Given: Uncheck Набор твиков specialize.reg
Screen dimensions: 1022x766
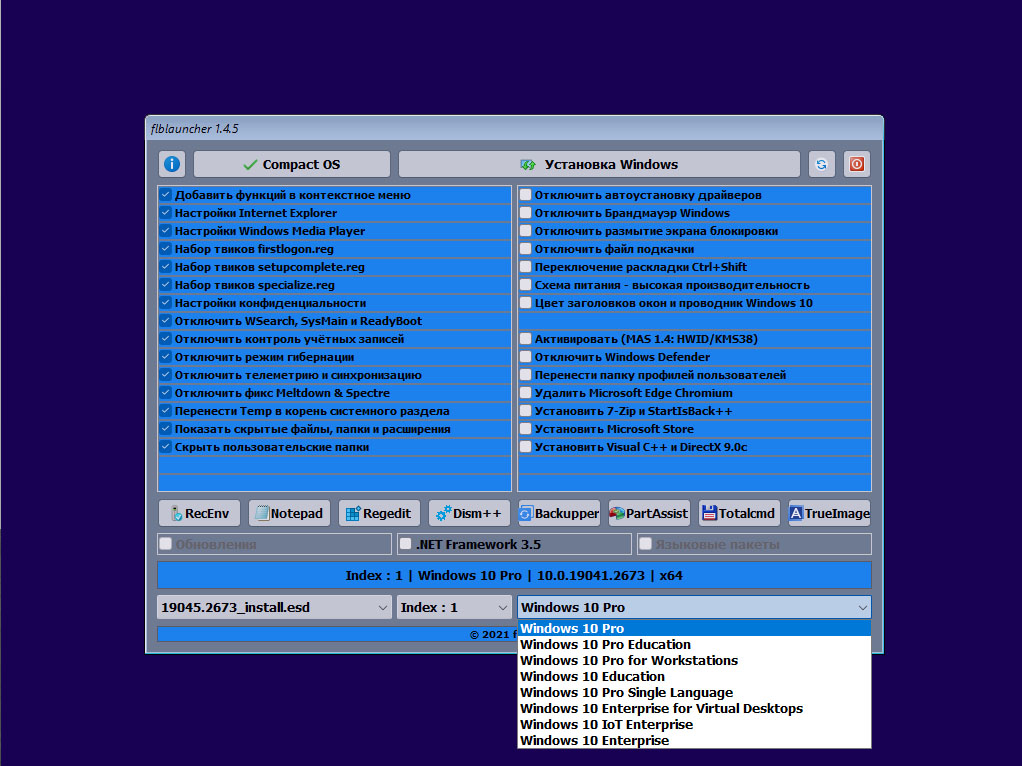Looking at the screenshot, I should coord(166,285).
